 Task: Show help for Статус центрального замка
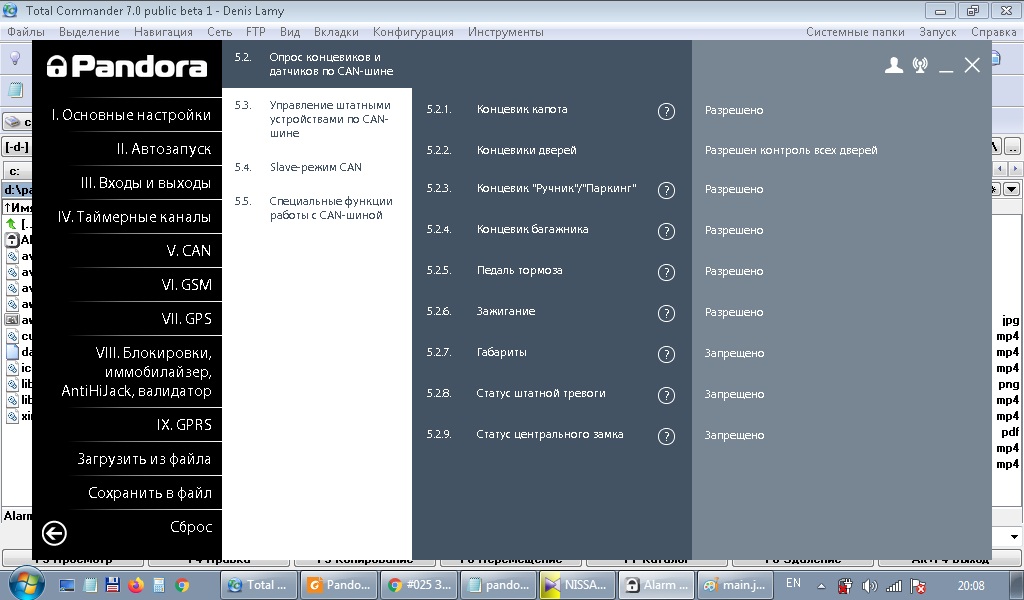666,436
